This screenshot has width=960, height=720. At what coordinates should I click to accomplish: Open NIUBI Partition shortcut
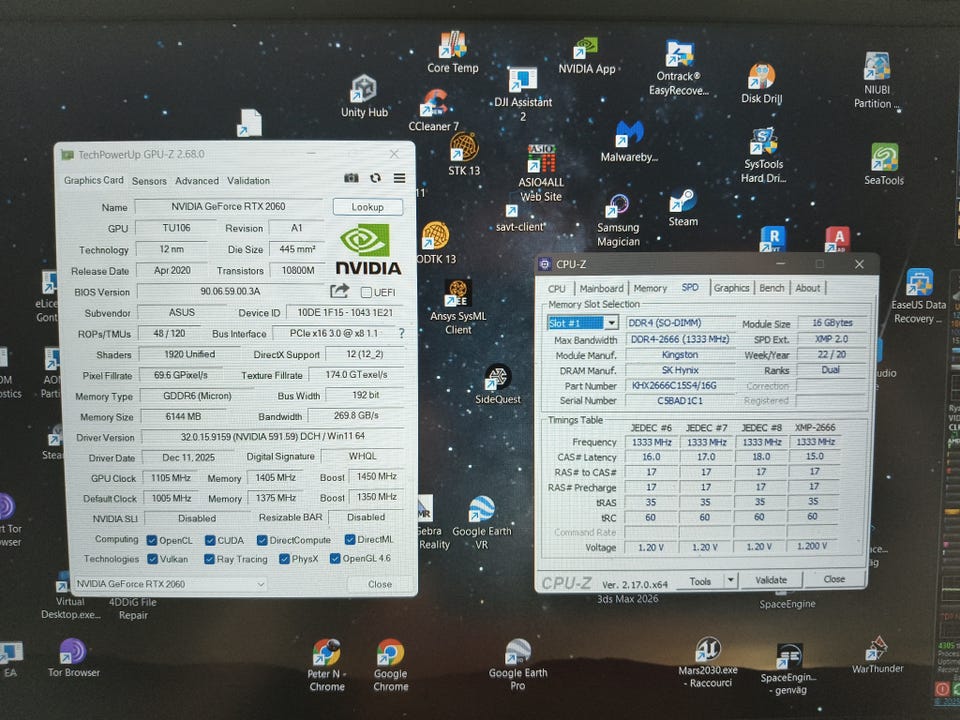click(877, 81)
